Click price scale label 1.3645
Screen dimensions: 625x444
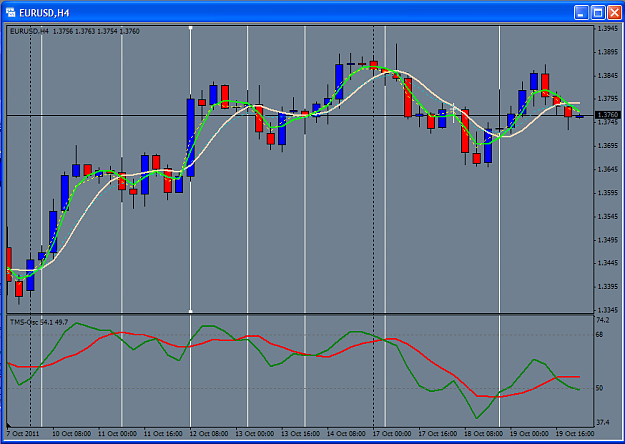pos(607,169)
